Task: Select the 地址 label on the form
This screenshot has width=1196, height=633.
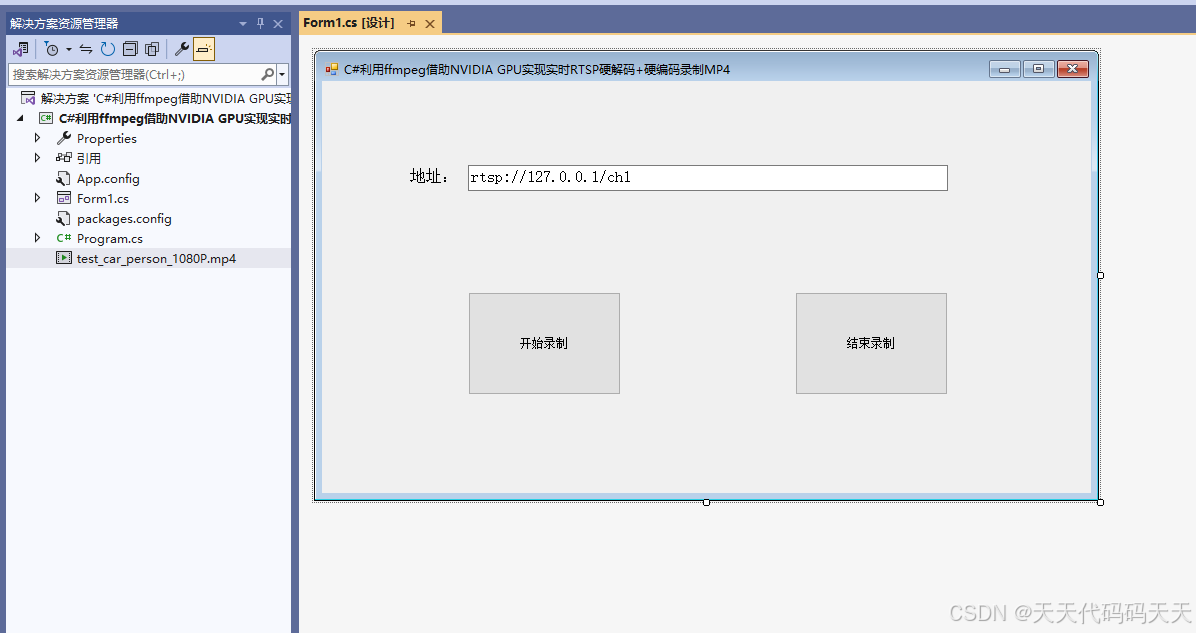Action: [429, 176]
